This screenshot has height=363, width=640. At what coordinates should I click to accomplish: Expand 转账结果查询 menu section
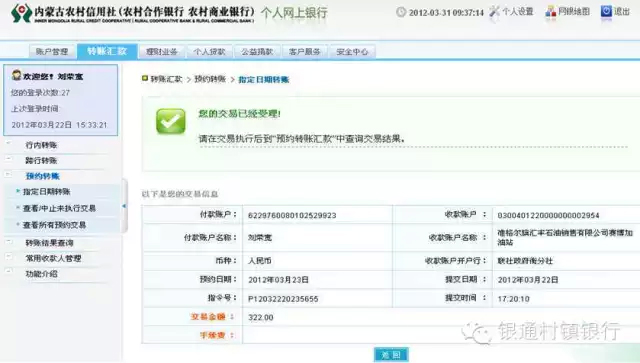[9, 242]
